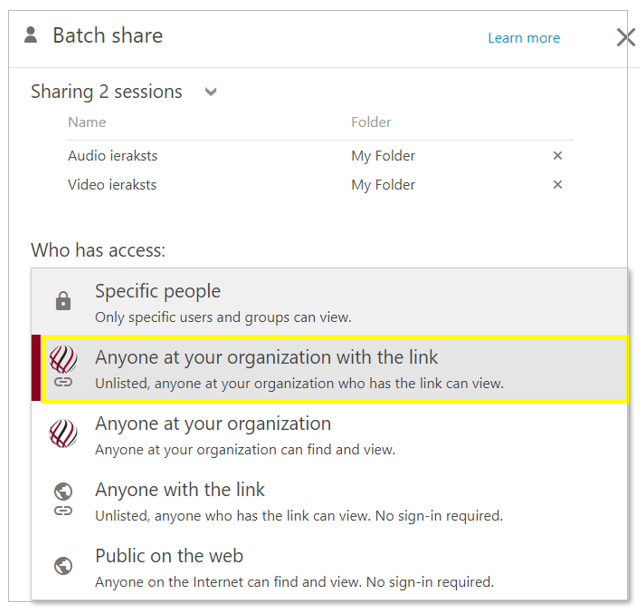
Task: Click the lock icon beside Specific people
Action: click(63, 301)
